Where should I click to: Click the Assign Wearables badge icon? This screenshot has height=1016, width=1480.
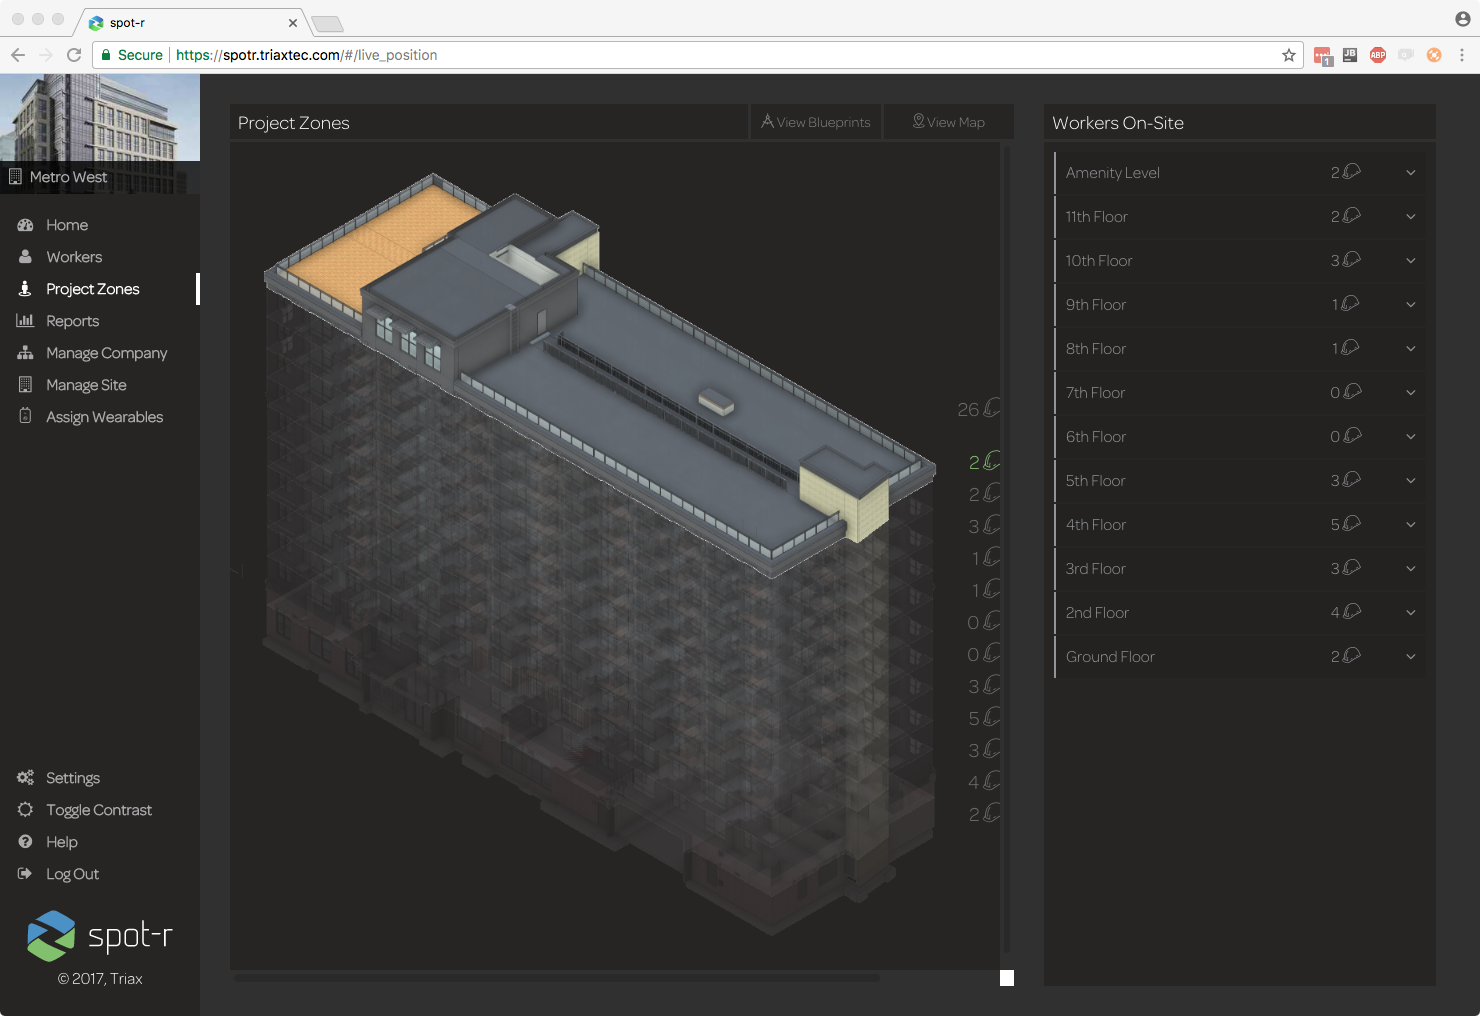pyautogui.click(x=25, y=416)
